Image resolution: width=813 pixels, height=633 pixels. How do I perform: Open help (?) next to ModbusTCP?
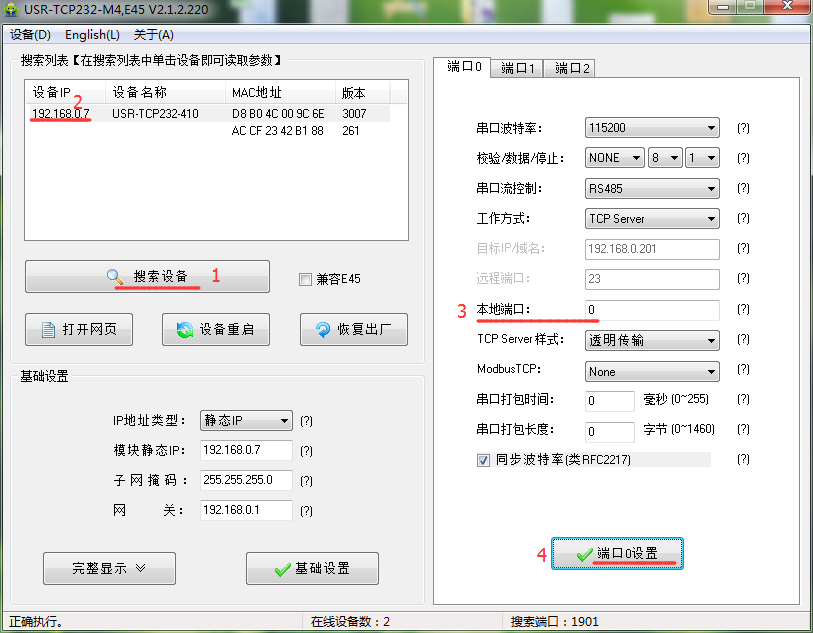click(743, 369)
